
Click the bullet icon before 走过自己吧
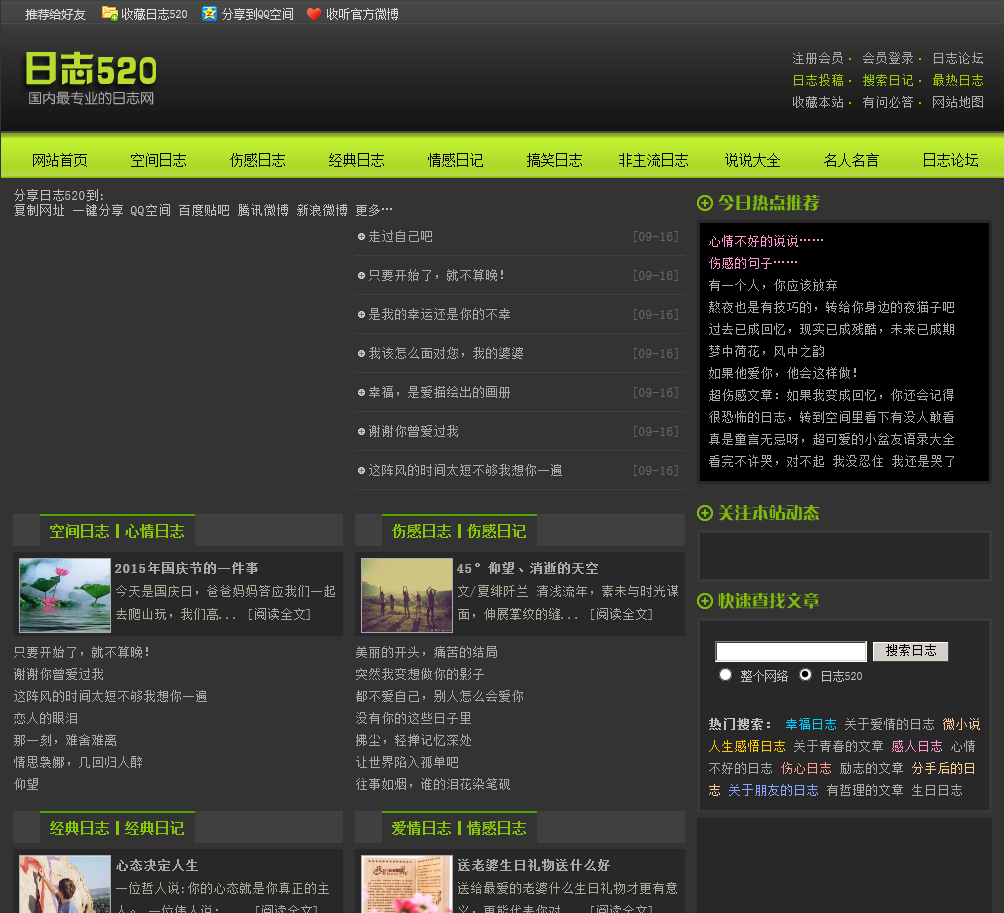(x=361, y=237)
